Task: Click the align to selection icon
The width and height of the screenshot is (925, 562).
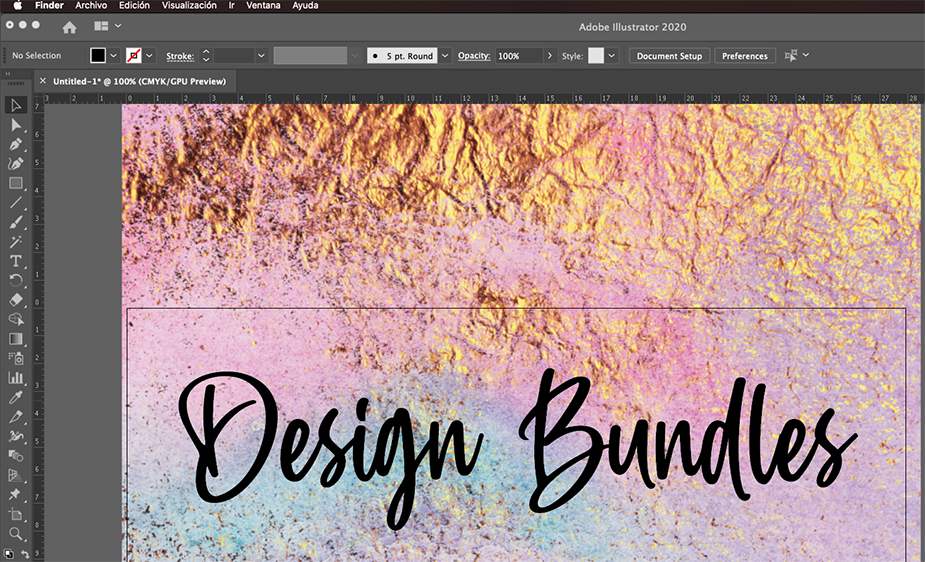Action: click(x=791, y=55)
